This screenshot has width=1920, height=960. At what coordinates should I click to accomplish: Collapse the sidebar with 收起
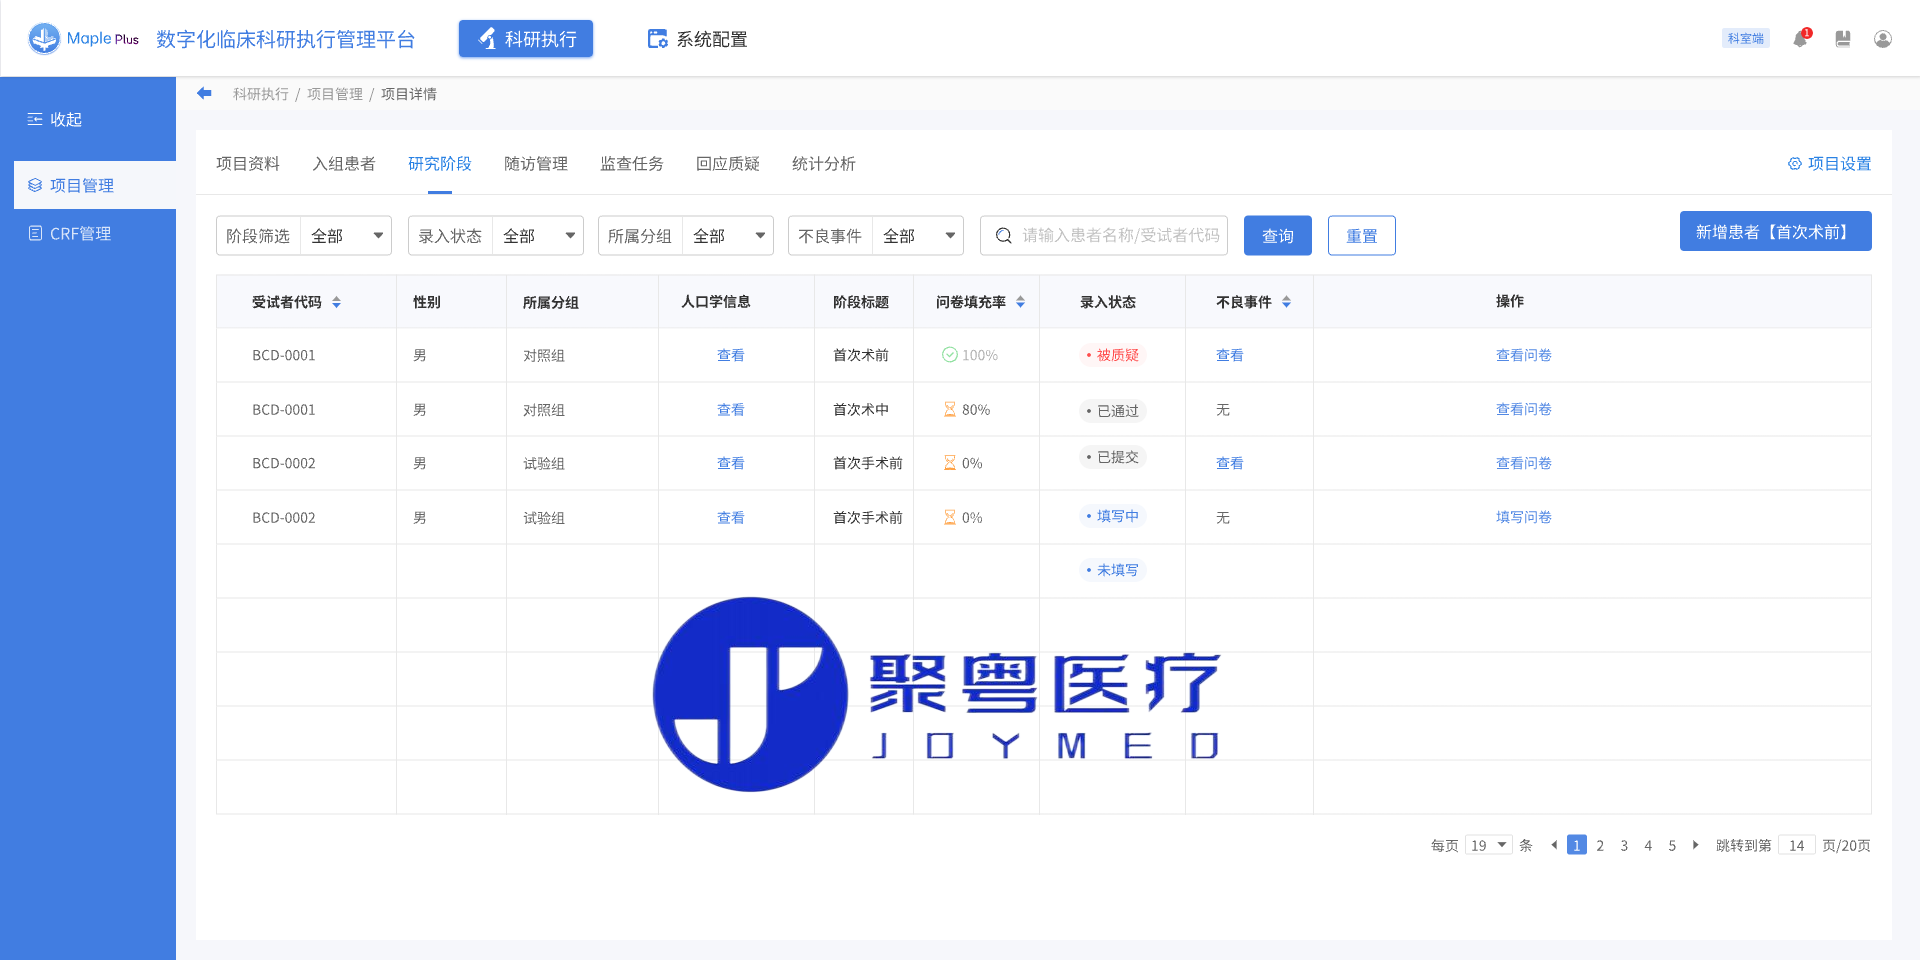(55, 119)
